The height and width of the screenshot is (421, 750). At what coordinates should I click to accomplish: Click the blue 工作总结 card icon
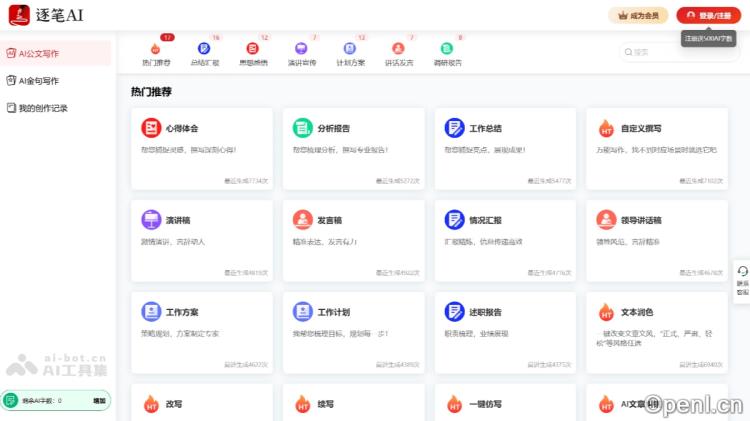[454, 128]
